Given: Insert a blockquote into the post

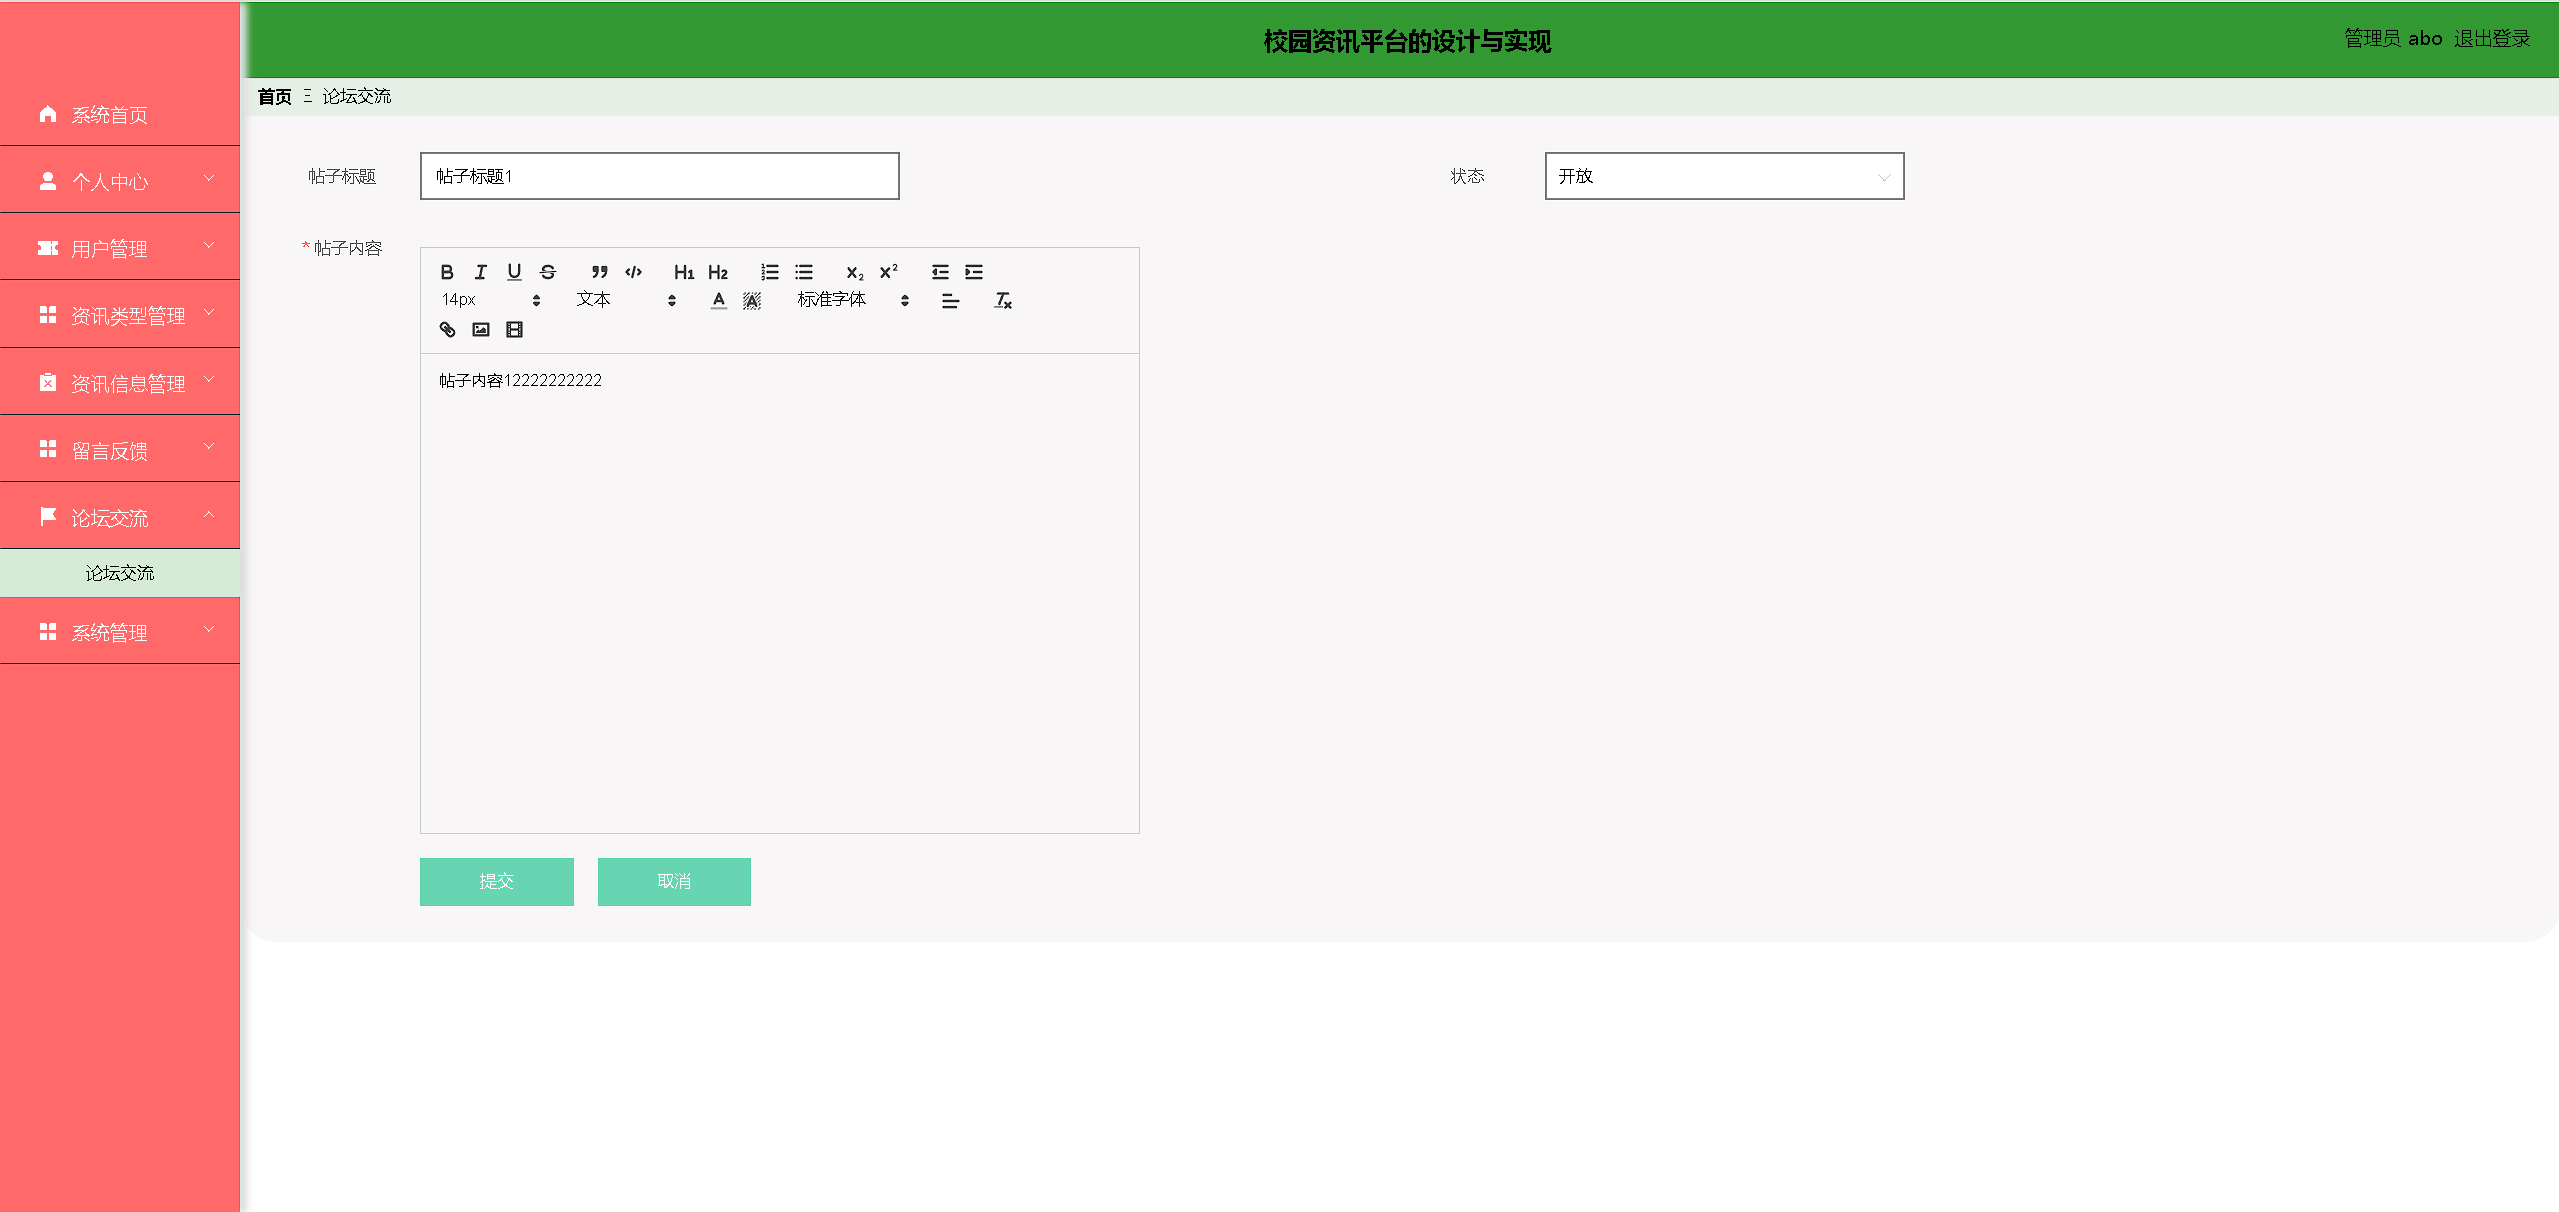Looking at the screenshot, I should coord(598,271).
